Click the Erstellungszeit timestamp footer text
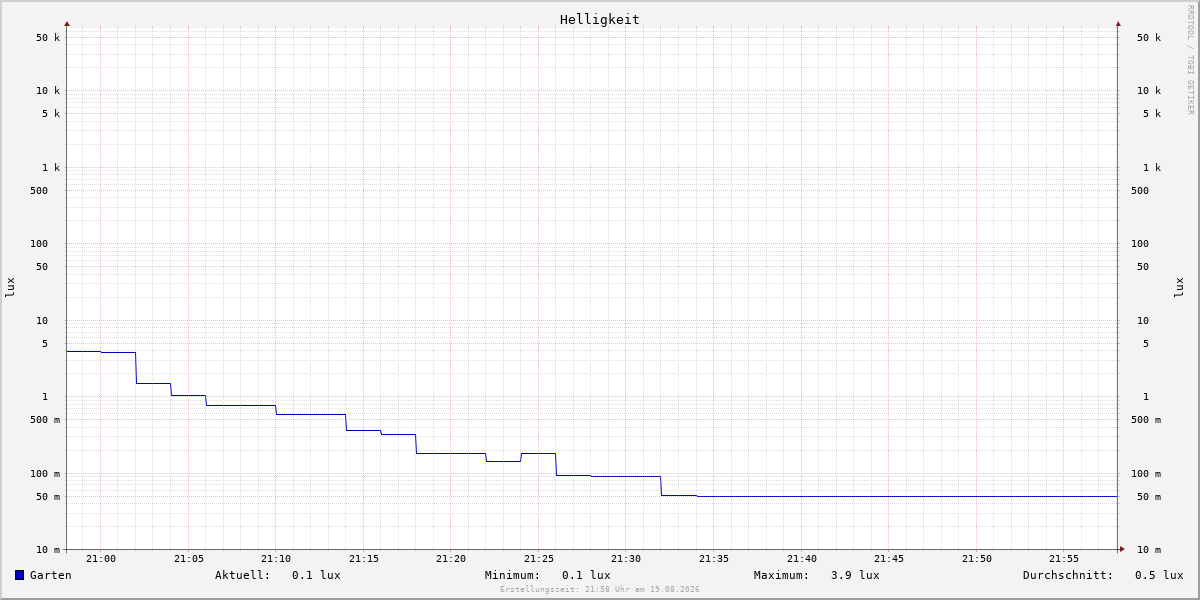 [600, 590]
